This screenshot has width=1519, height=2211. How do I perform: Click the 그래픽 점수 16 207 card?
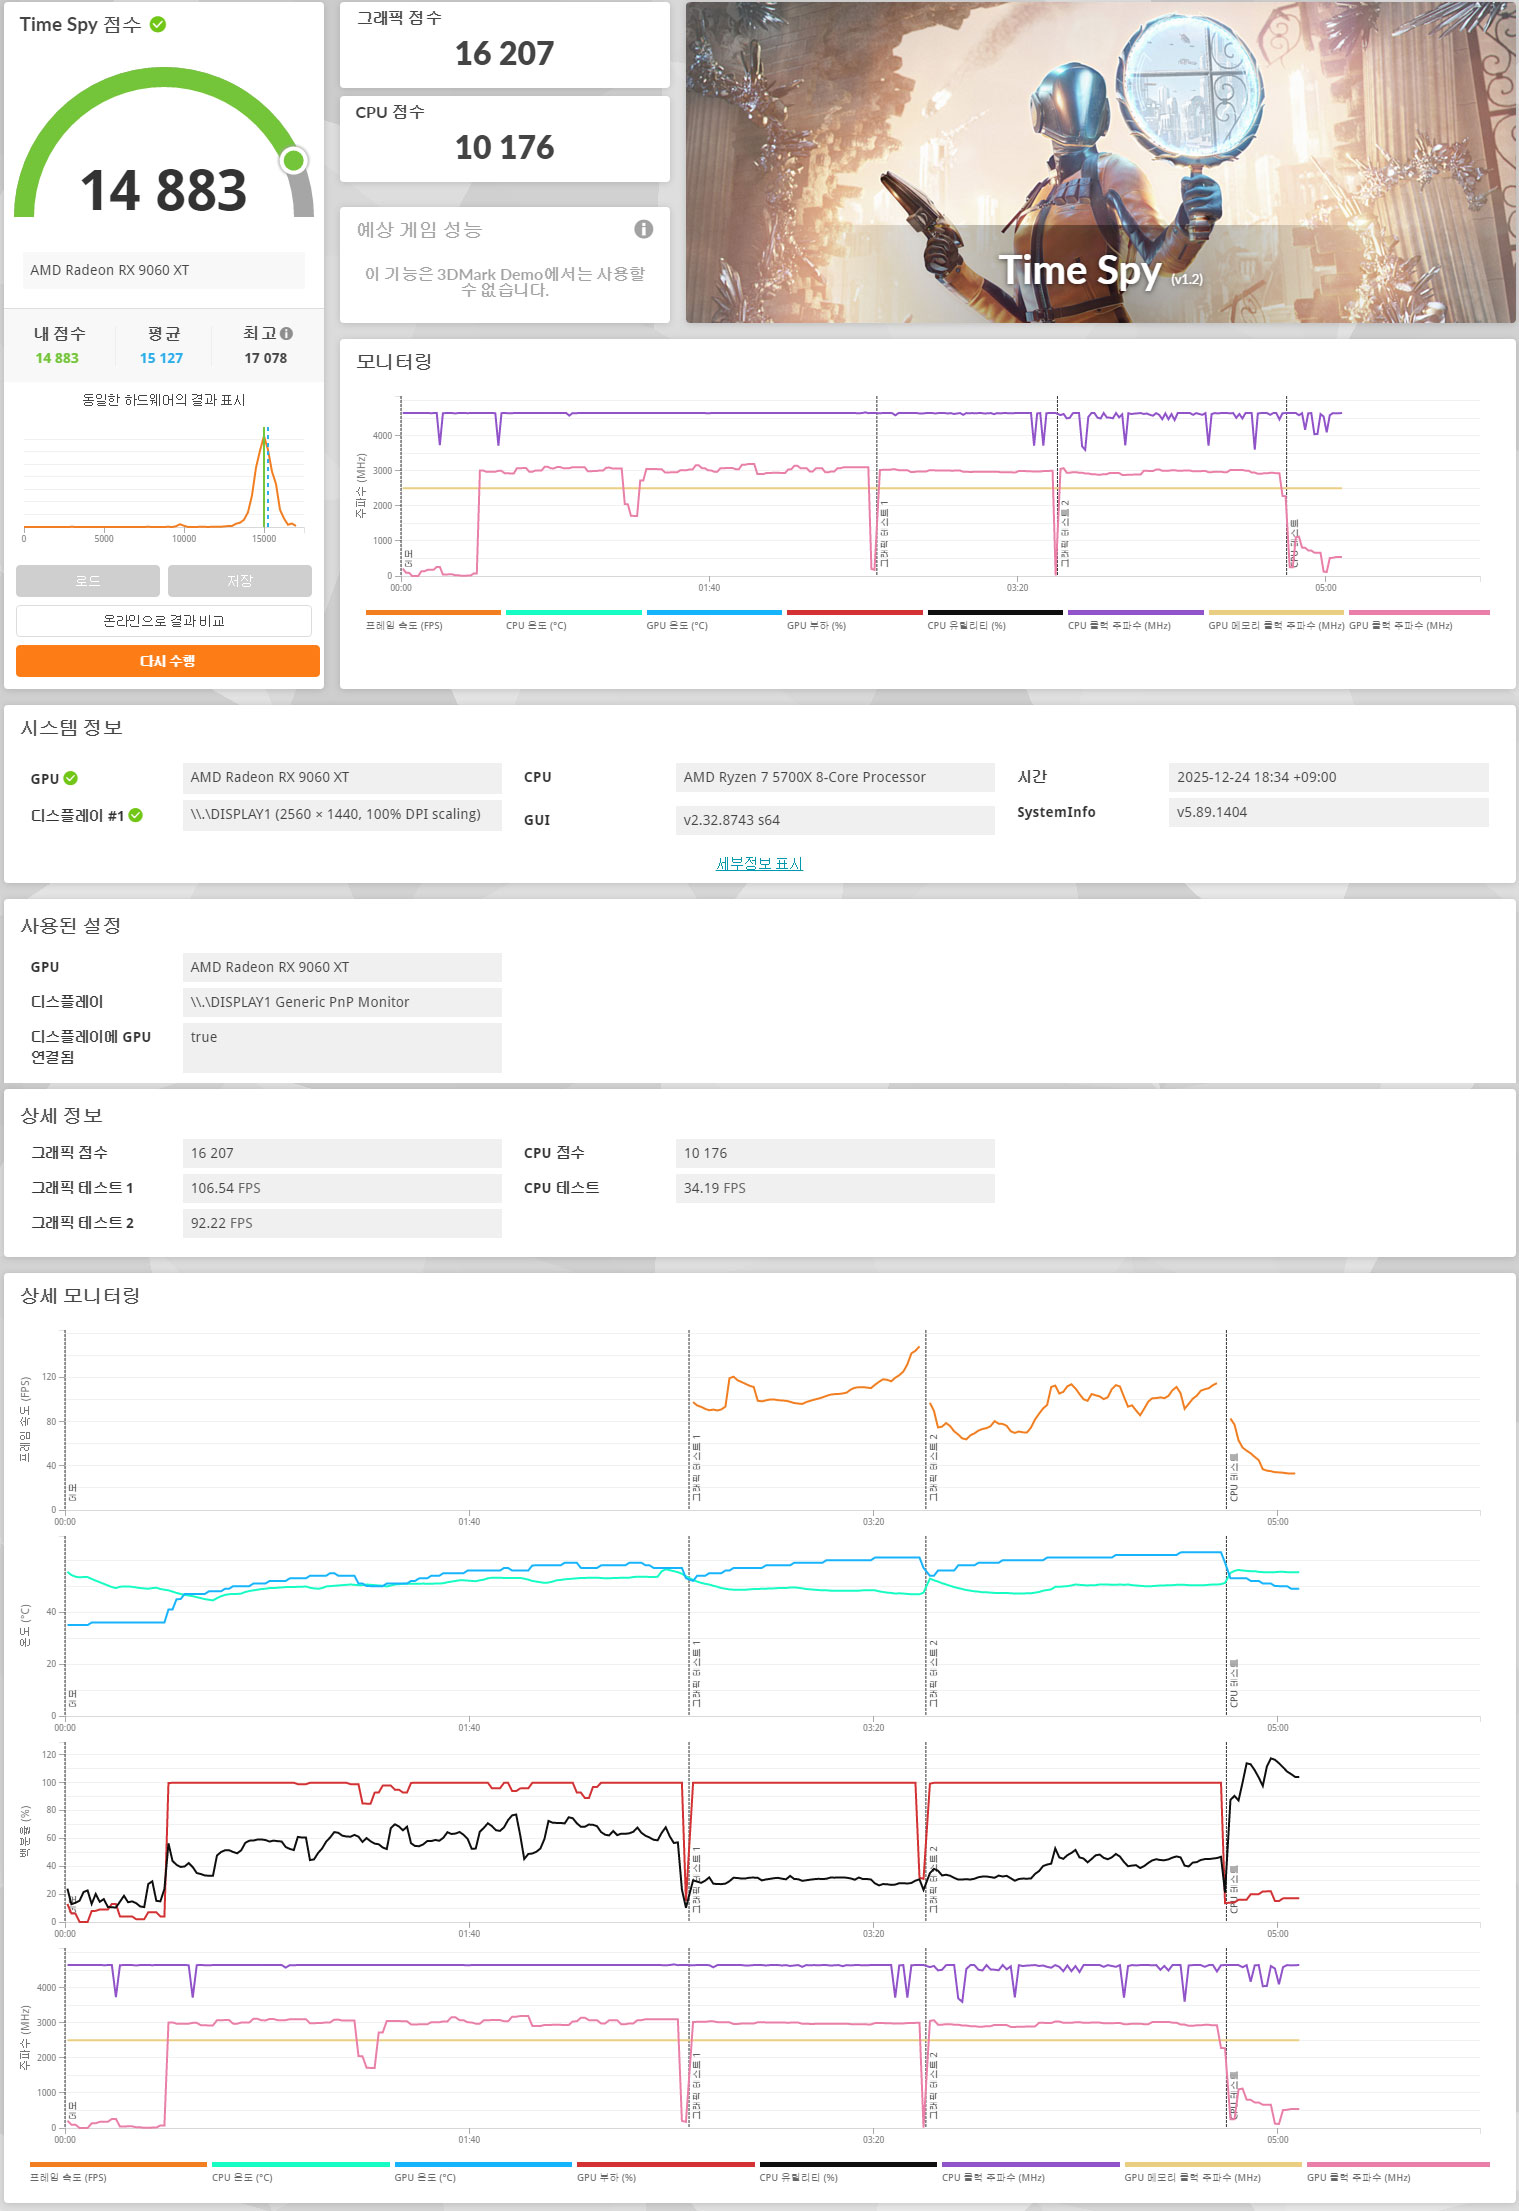[x=504, y=45]
